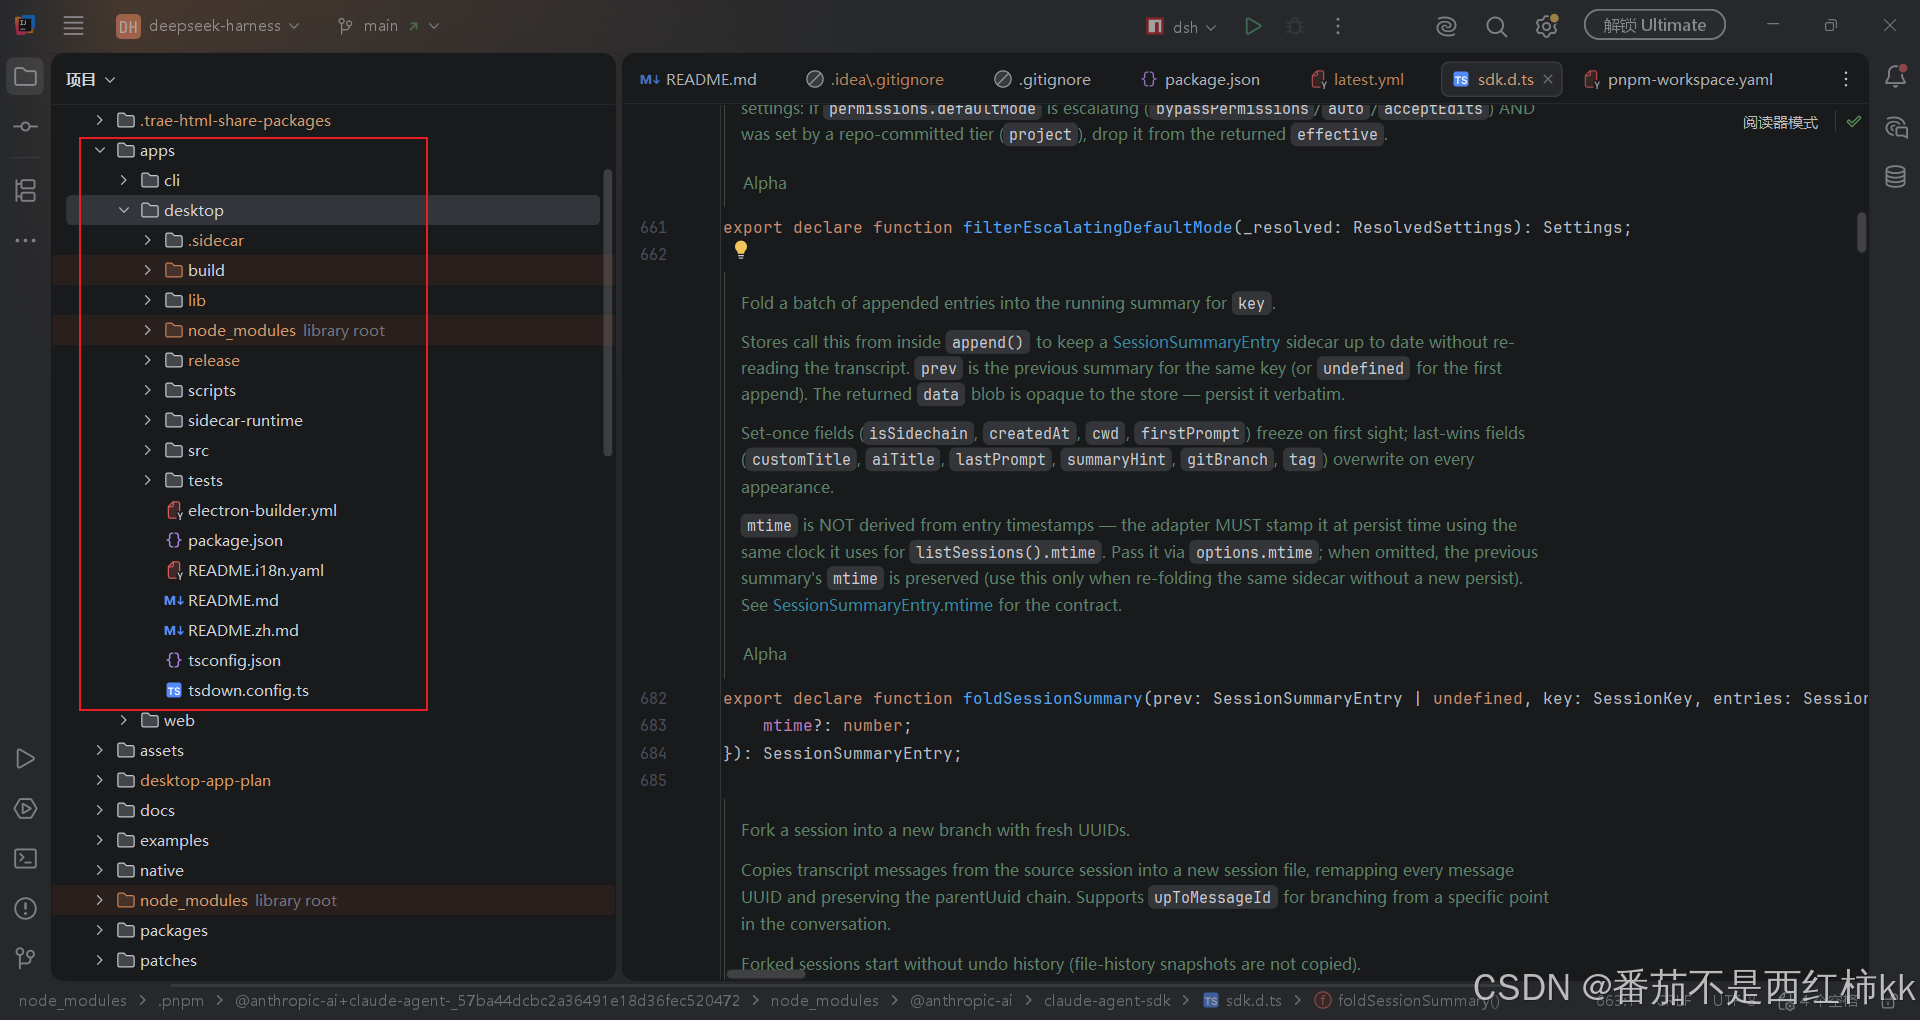Click the inspections green checkmark
This screenshot has height=1020, width=1920.
pos(1854,122)
